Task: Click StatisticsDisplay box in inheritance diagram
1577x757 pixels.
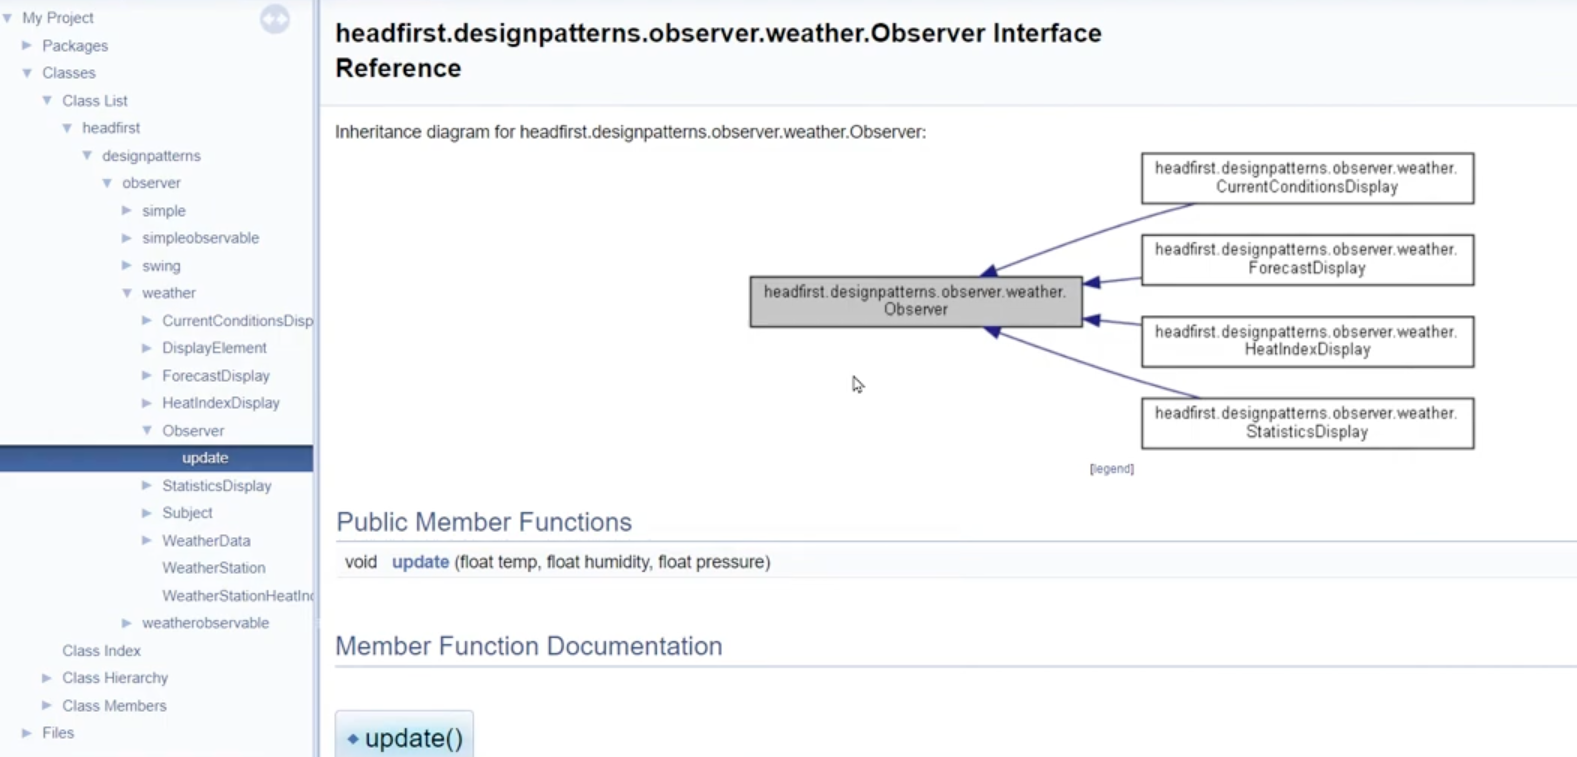Action: pyautogui.click(x=1307, y=423)
